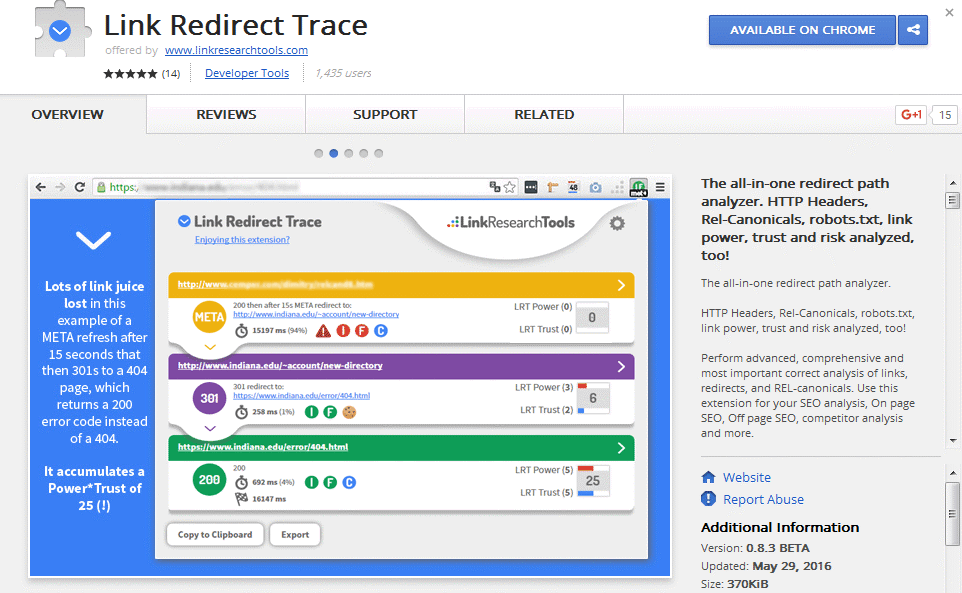Select the second carousel dot
Image resolution: width=962 pixels, height=593 pixels.
[334, 154]
